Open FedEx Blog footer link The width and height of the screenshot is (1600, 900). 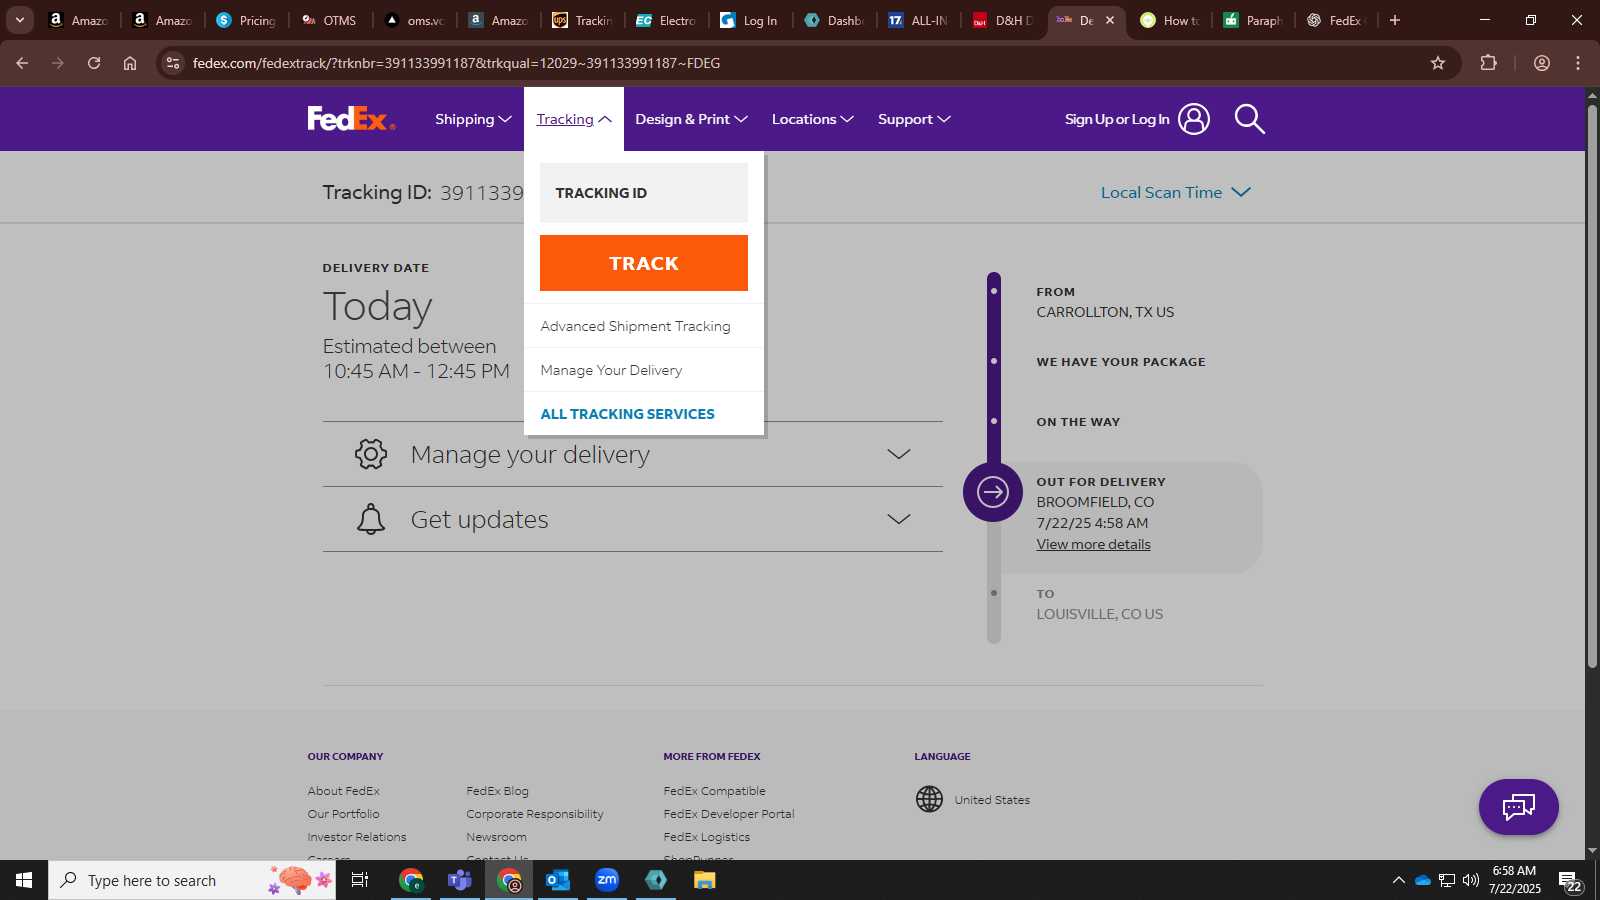[x=497, y=791]
